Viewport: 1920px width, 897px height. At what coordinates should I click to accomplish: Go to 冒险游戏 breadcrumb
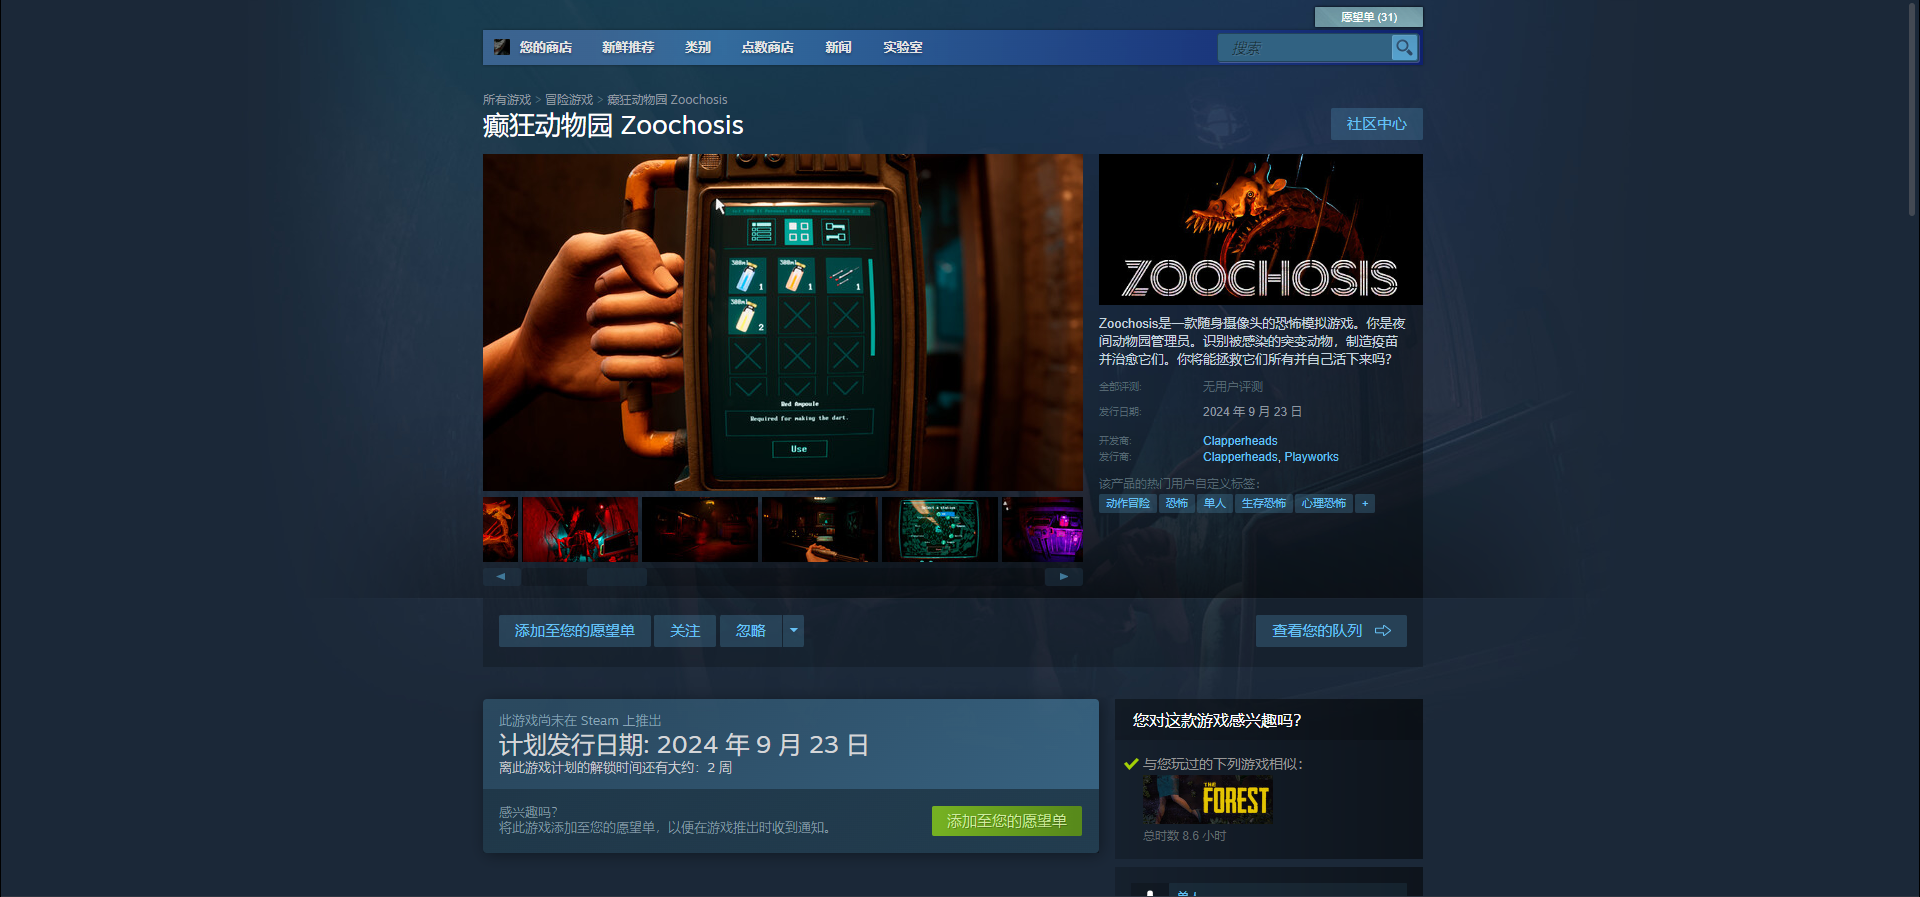click(569, 100)
